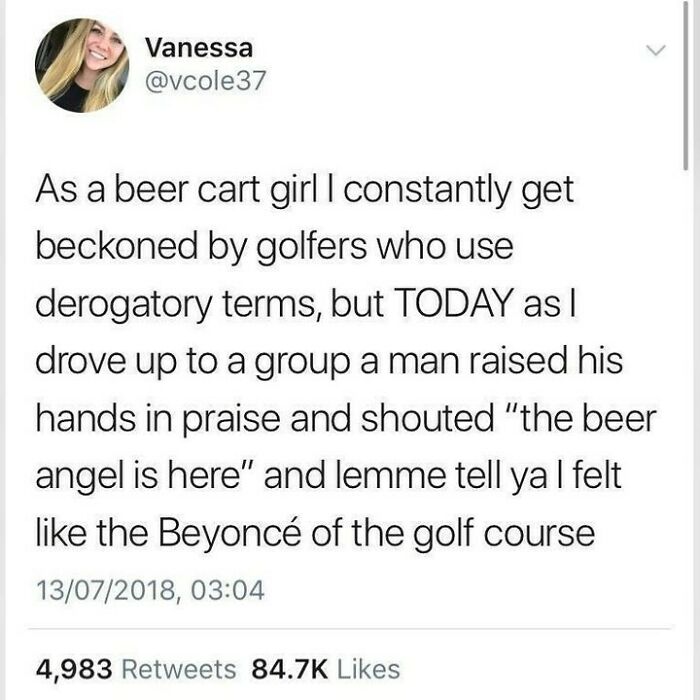The image size is (700, 700).
Task: Open Vanessa's profile picture
Action: click(x=82, y=65)
